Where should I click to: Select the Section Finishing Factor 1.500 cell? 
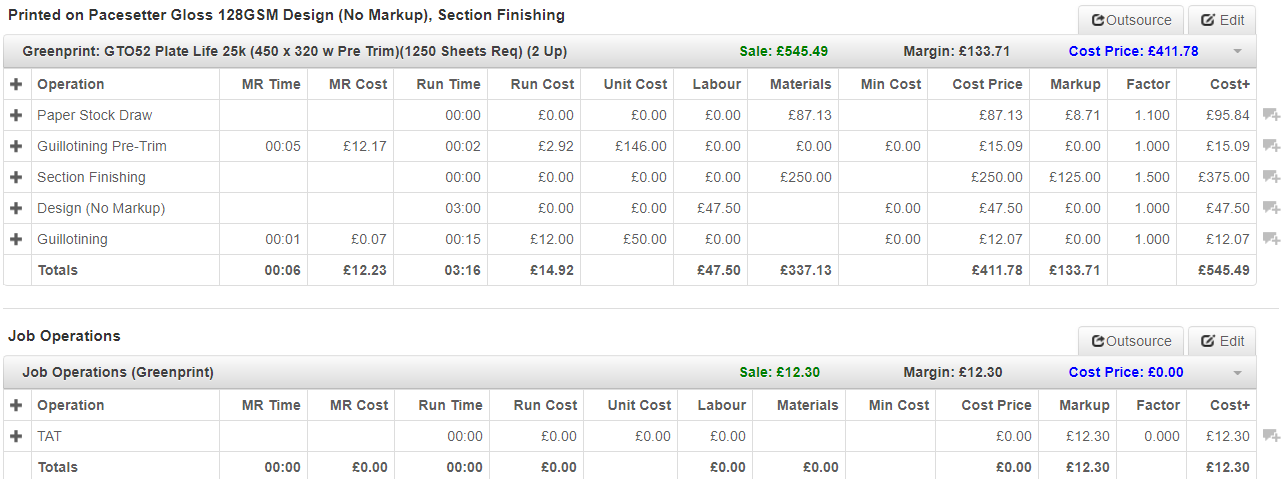(1142, 177)
